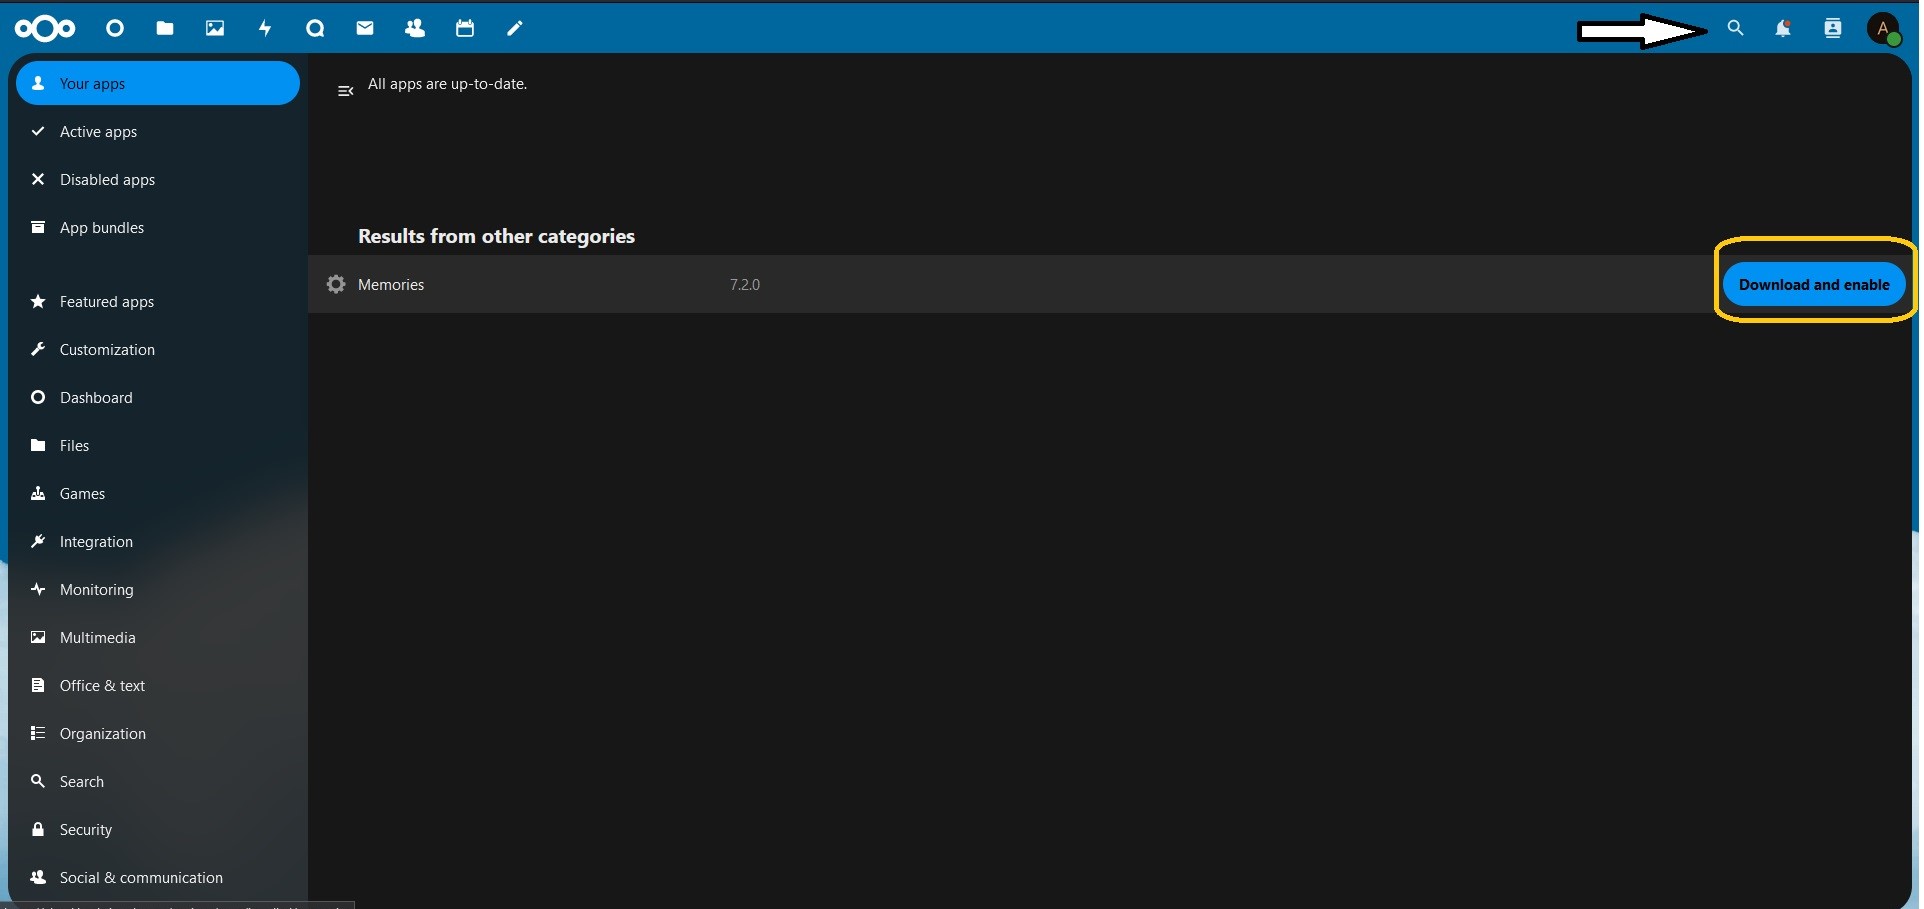The width and height of the screenshot is (1924, 909).
Task: Select Active apps in the sidebar
Action: click(x=98, y=132)
